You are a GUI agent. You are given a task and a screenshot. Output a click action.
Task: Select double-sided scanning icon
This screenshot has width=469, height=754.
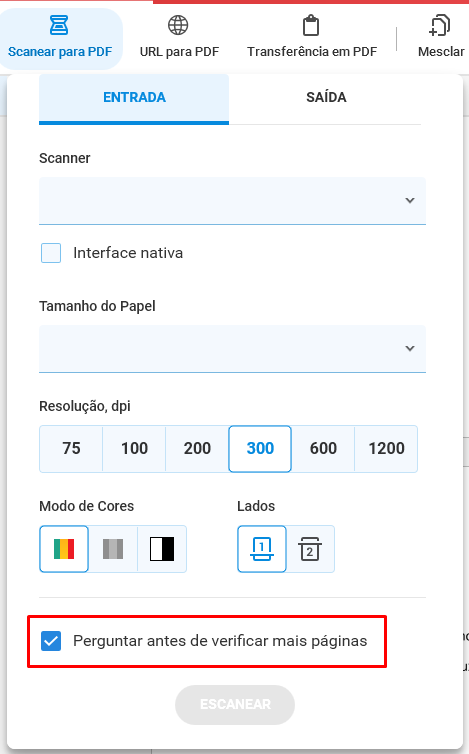(x=310, y=549)
